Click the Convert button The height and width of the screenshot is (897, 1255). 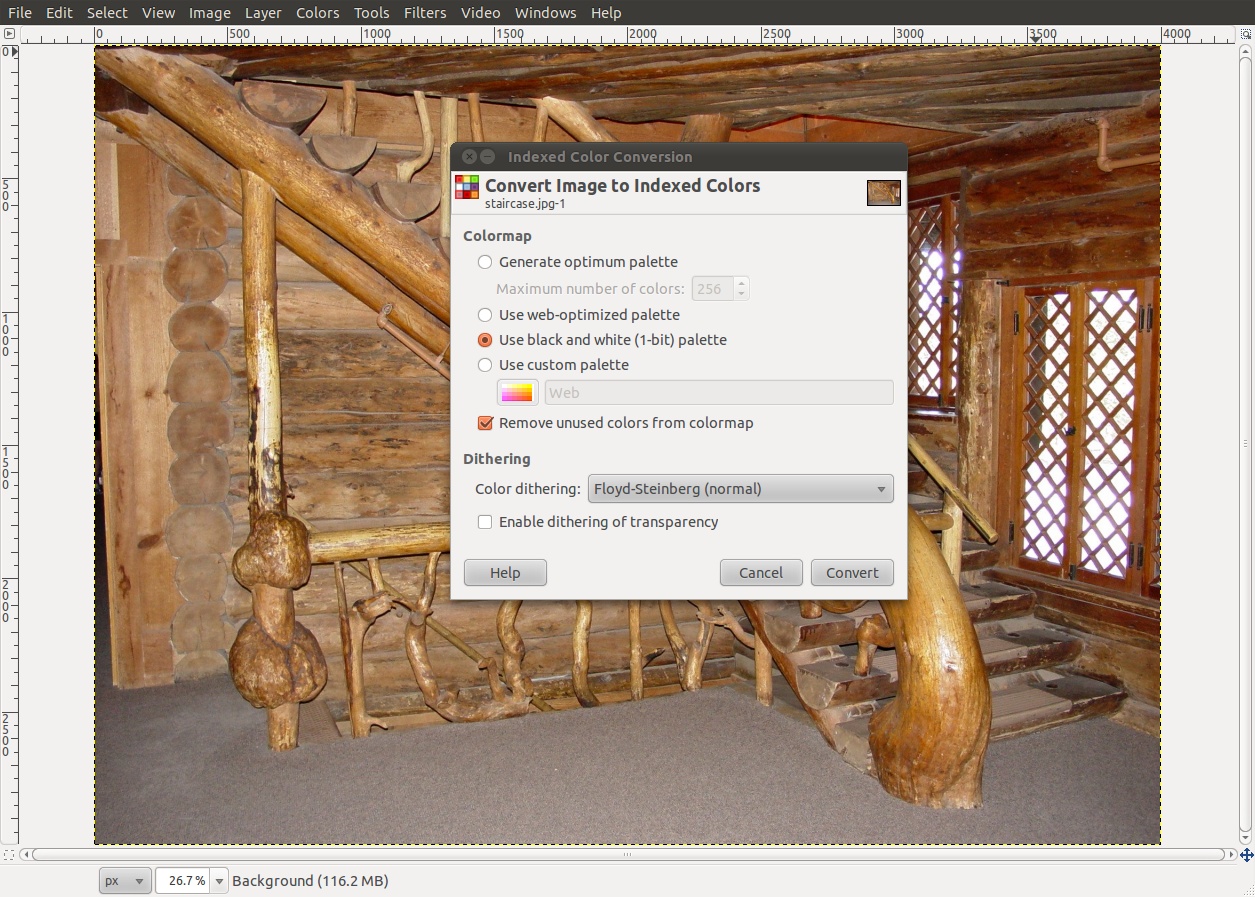coord(852,573)
